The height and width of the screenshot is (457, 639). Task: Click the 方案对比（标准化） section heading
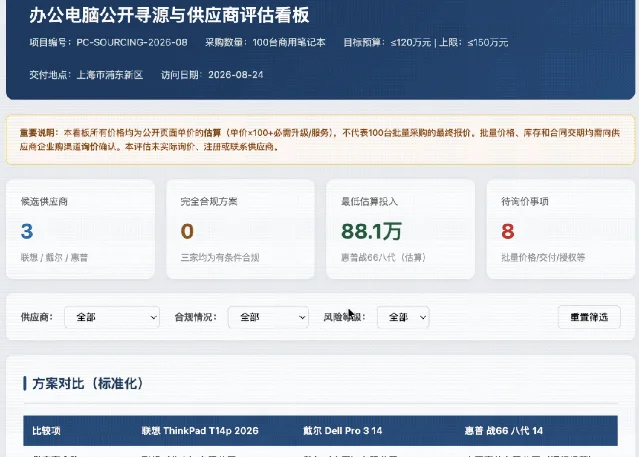click(88, 383)
